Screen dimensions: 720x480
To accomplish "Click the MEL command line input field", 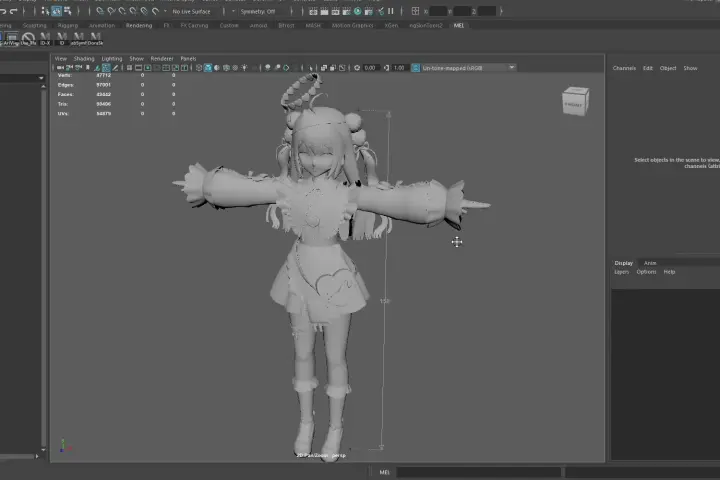I will click(478, 472).
